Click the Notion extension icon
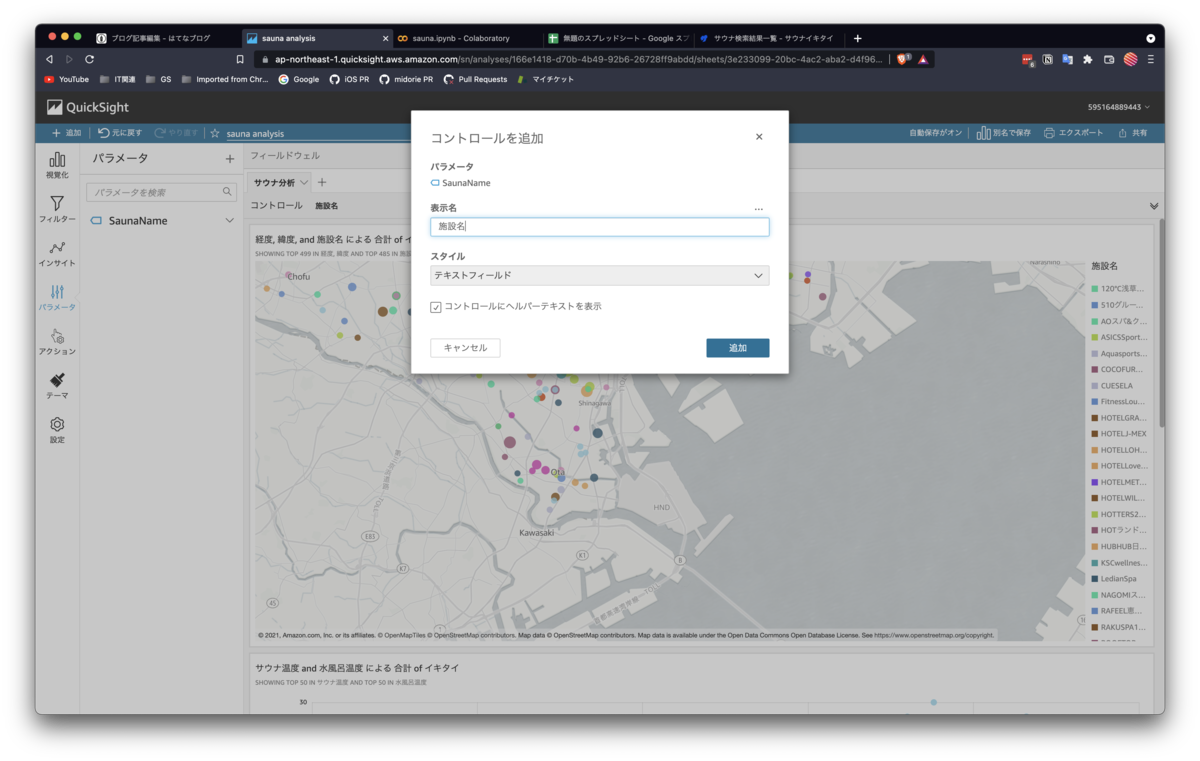The height and width of the screenshot is (761, 1200). pos(1047,59)
